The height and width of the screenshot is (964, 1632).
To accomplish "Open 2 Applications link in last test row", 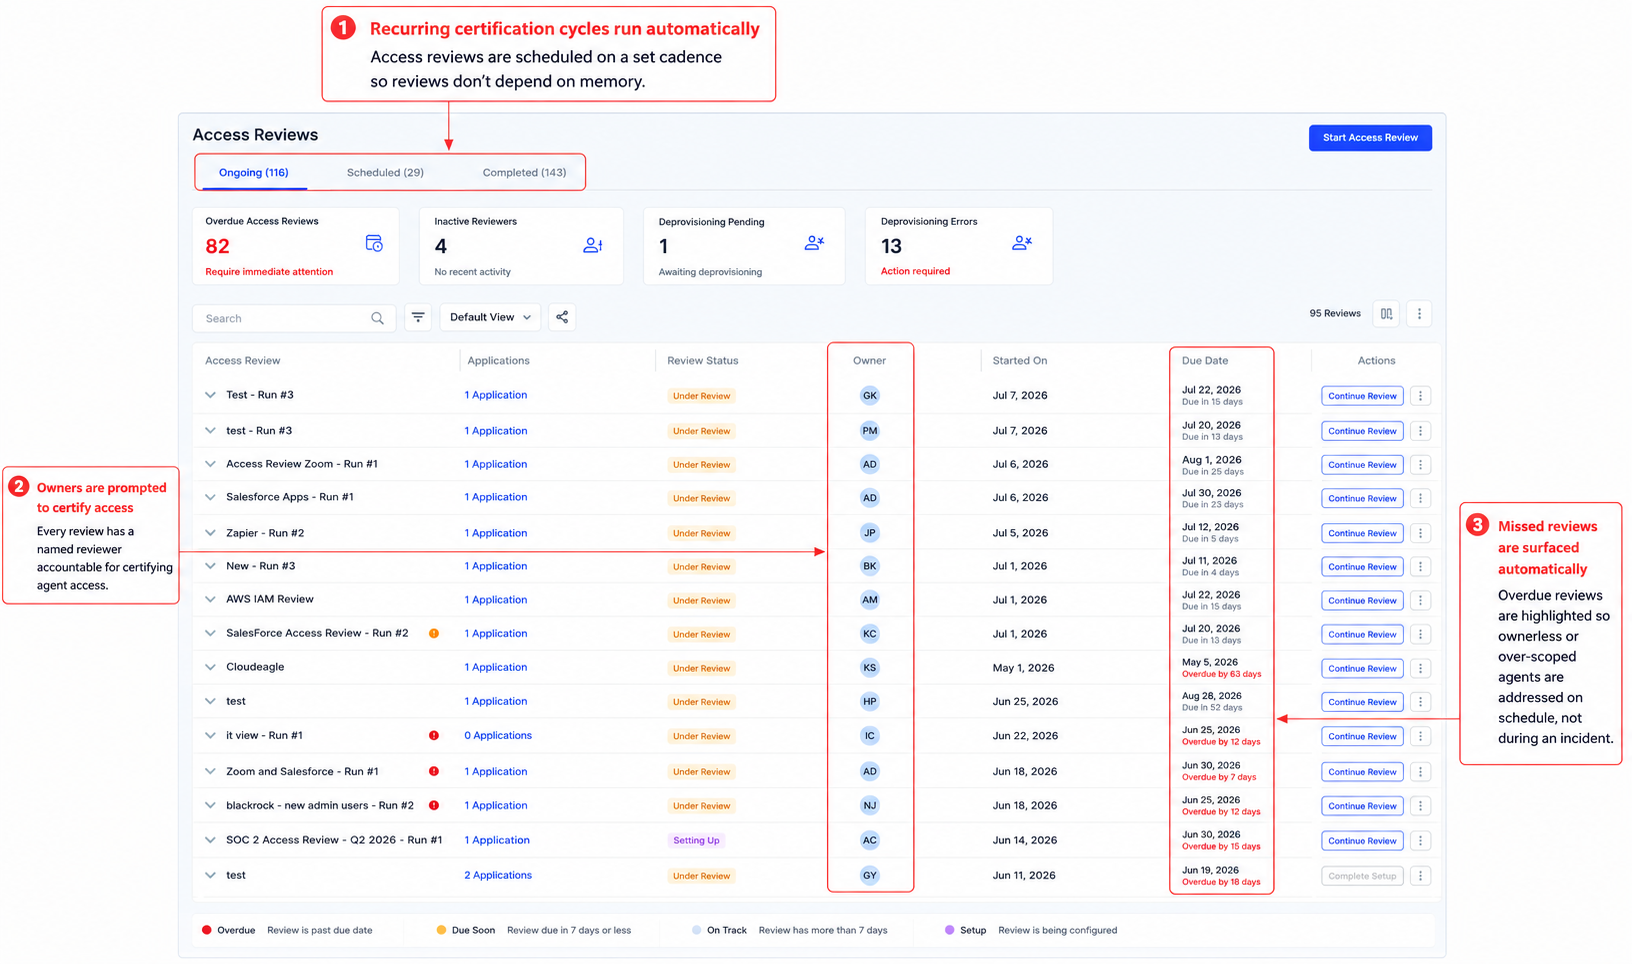I will click(x=498, y=875).
